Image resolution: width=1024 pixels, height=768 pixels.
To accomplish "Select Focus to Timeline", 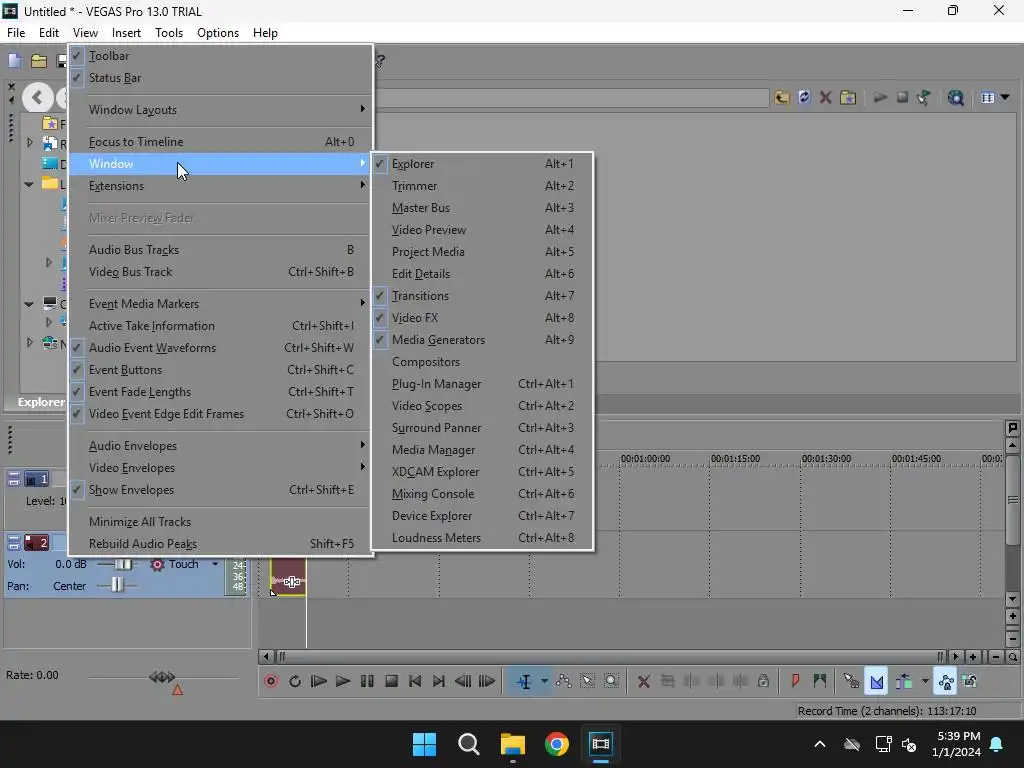I will coord(221,142).
